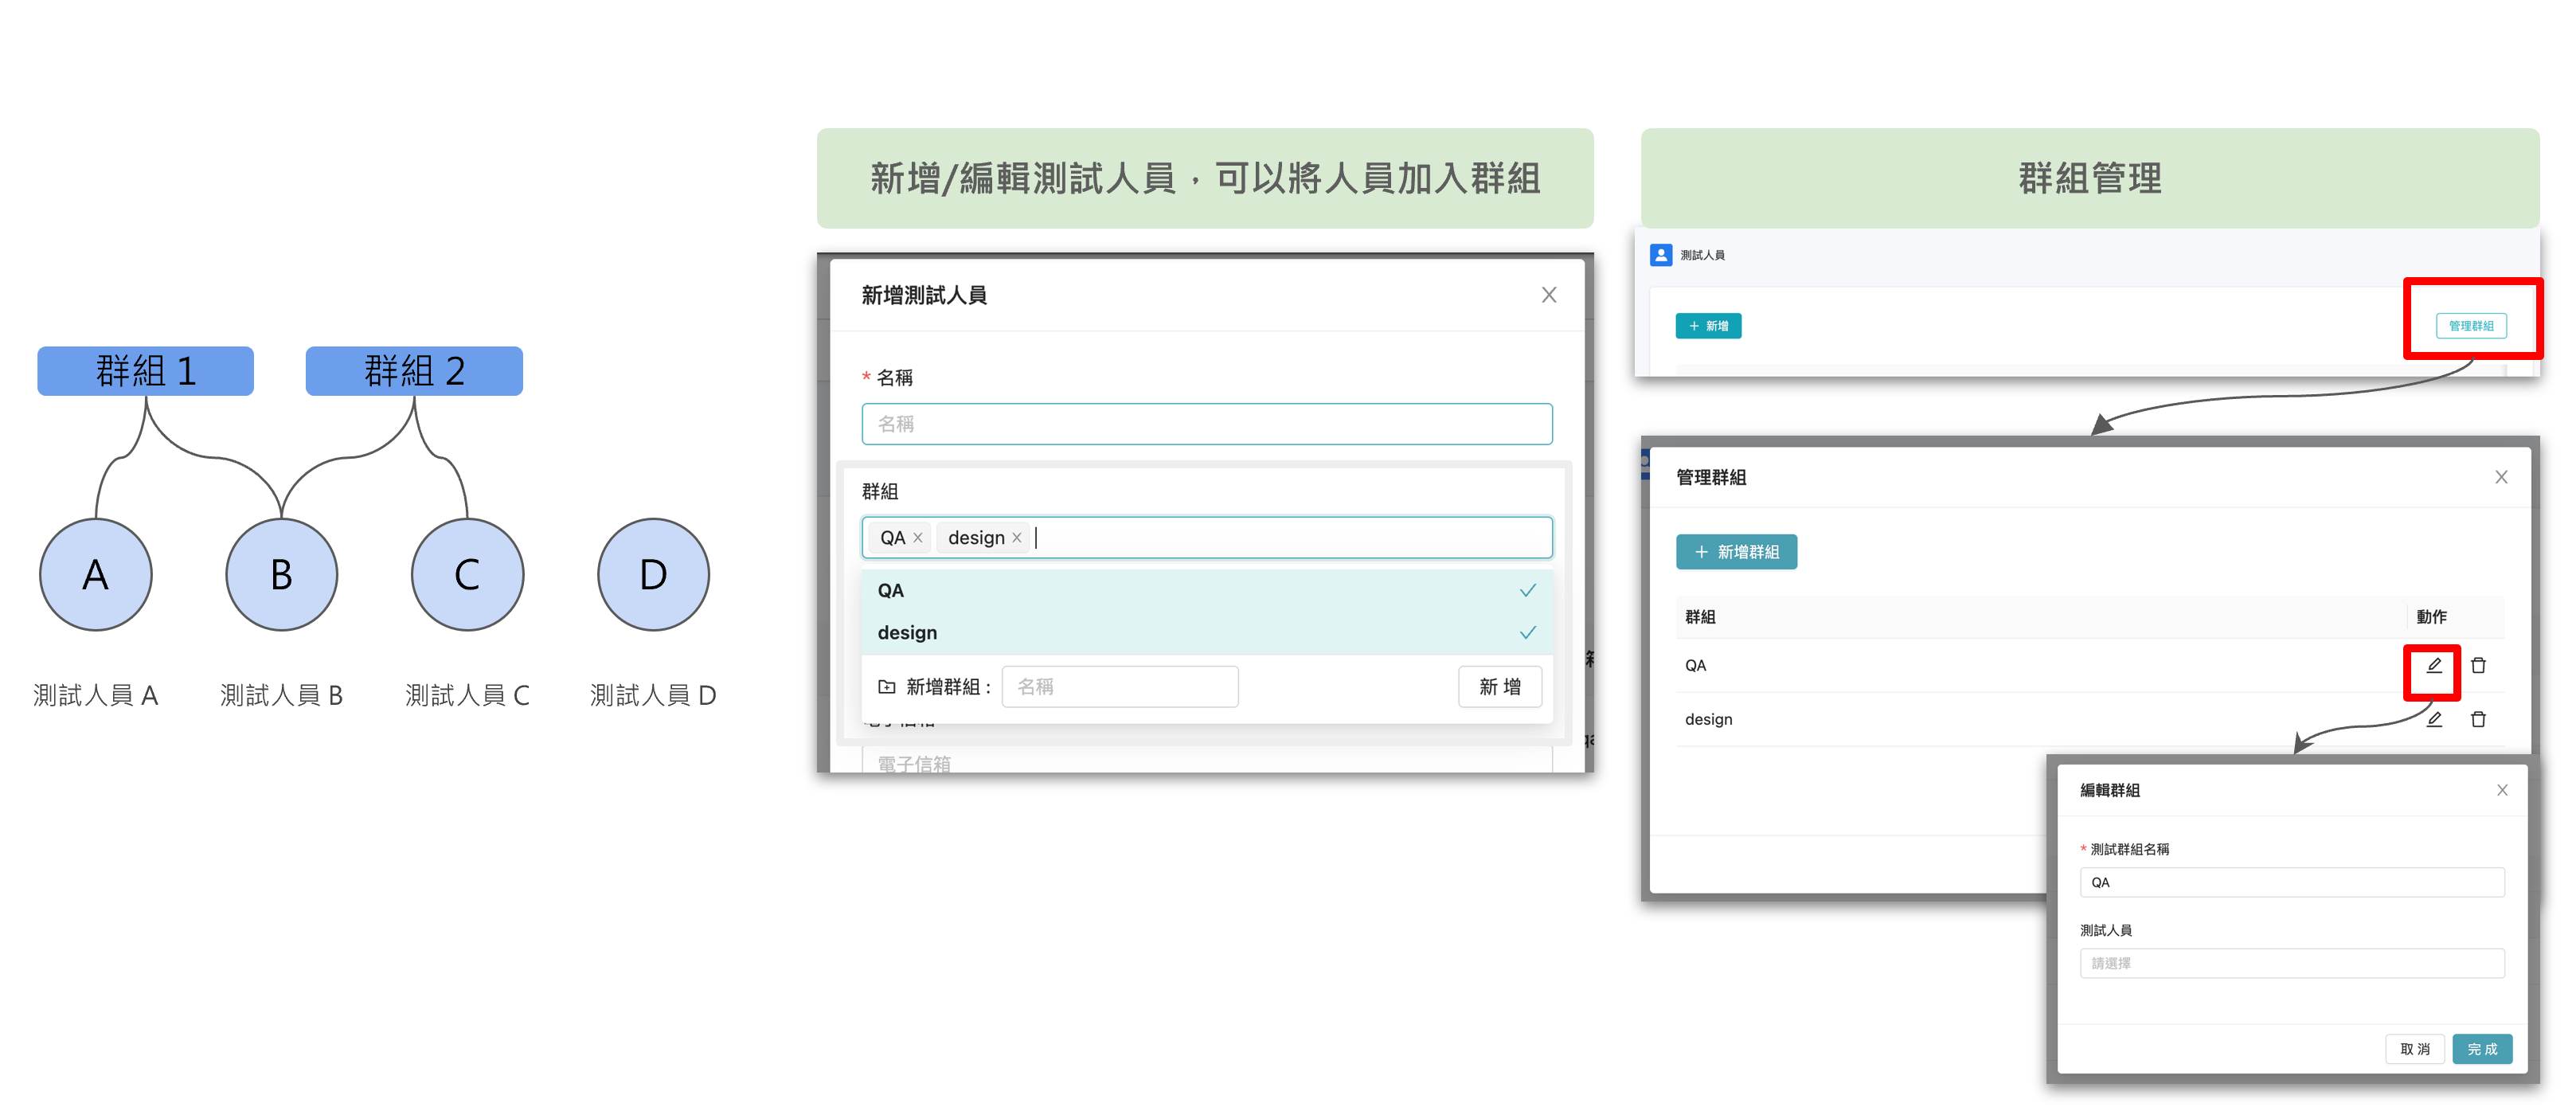Remove the design tag from the group field
The width and height of the screenshot is (2576, 1107).
point(1017,537)
